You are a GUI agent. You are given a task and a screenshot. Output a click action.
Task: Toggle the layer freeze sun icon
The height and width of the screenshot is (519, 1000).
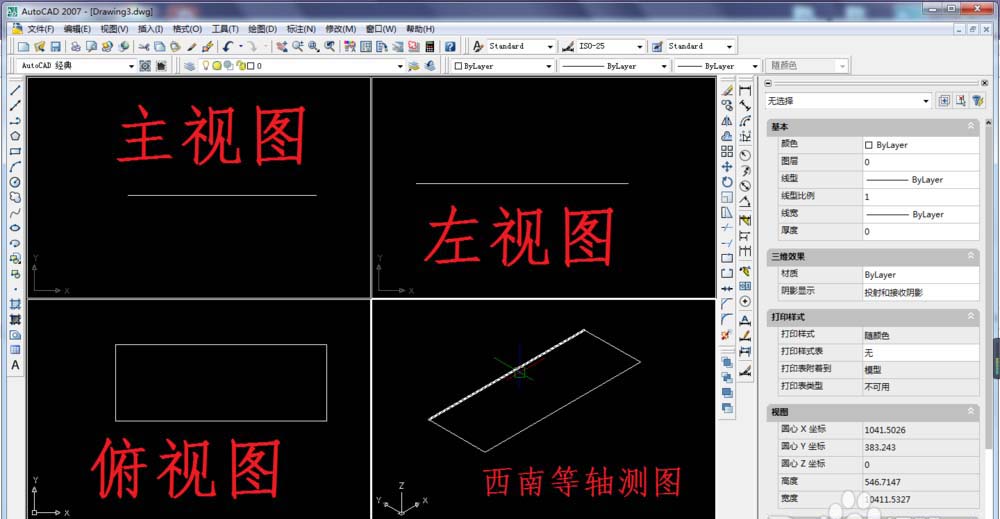tap(217, 66)
